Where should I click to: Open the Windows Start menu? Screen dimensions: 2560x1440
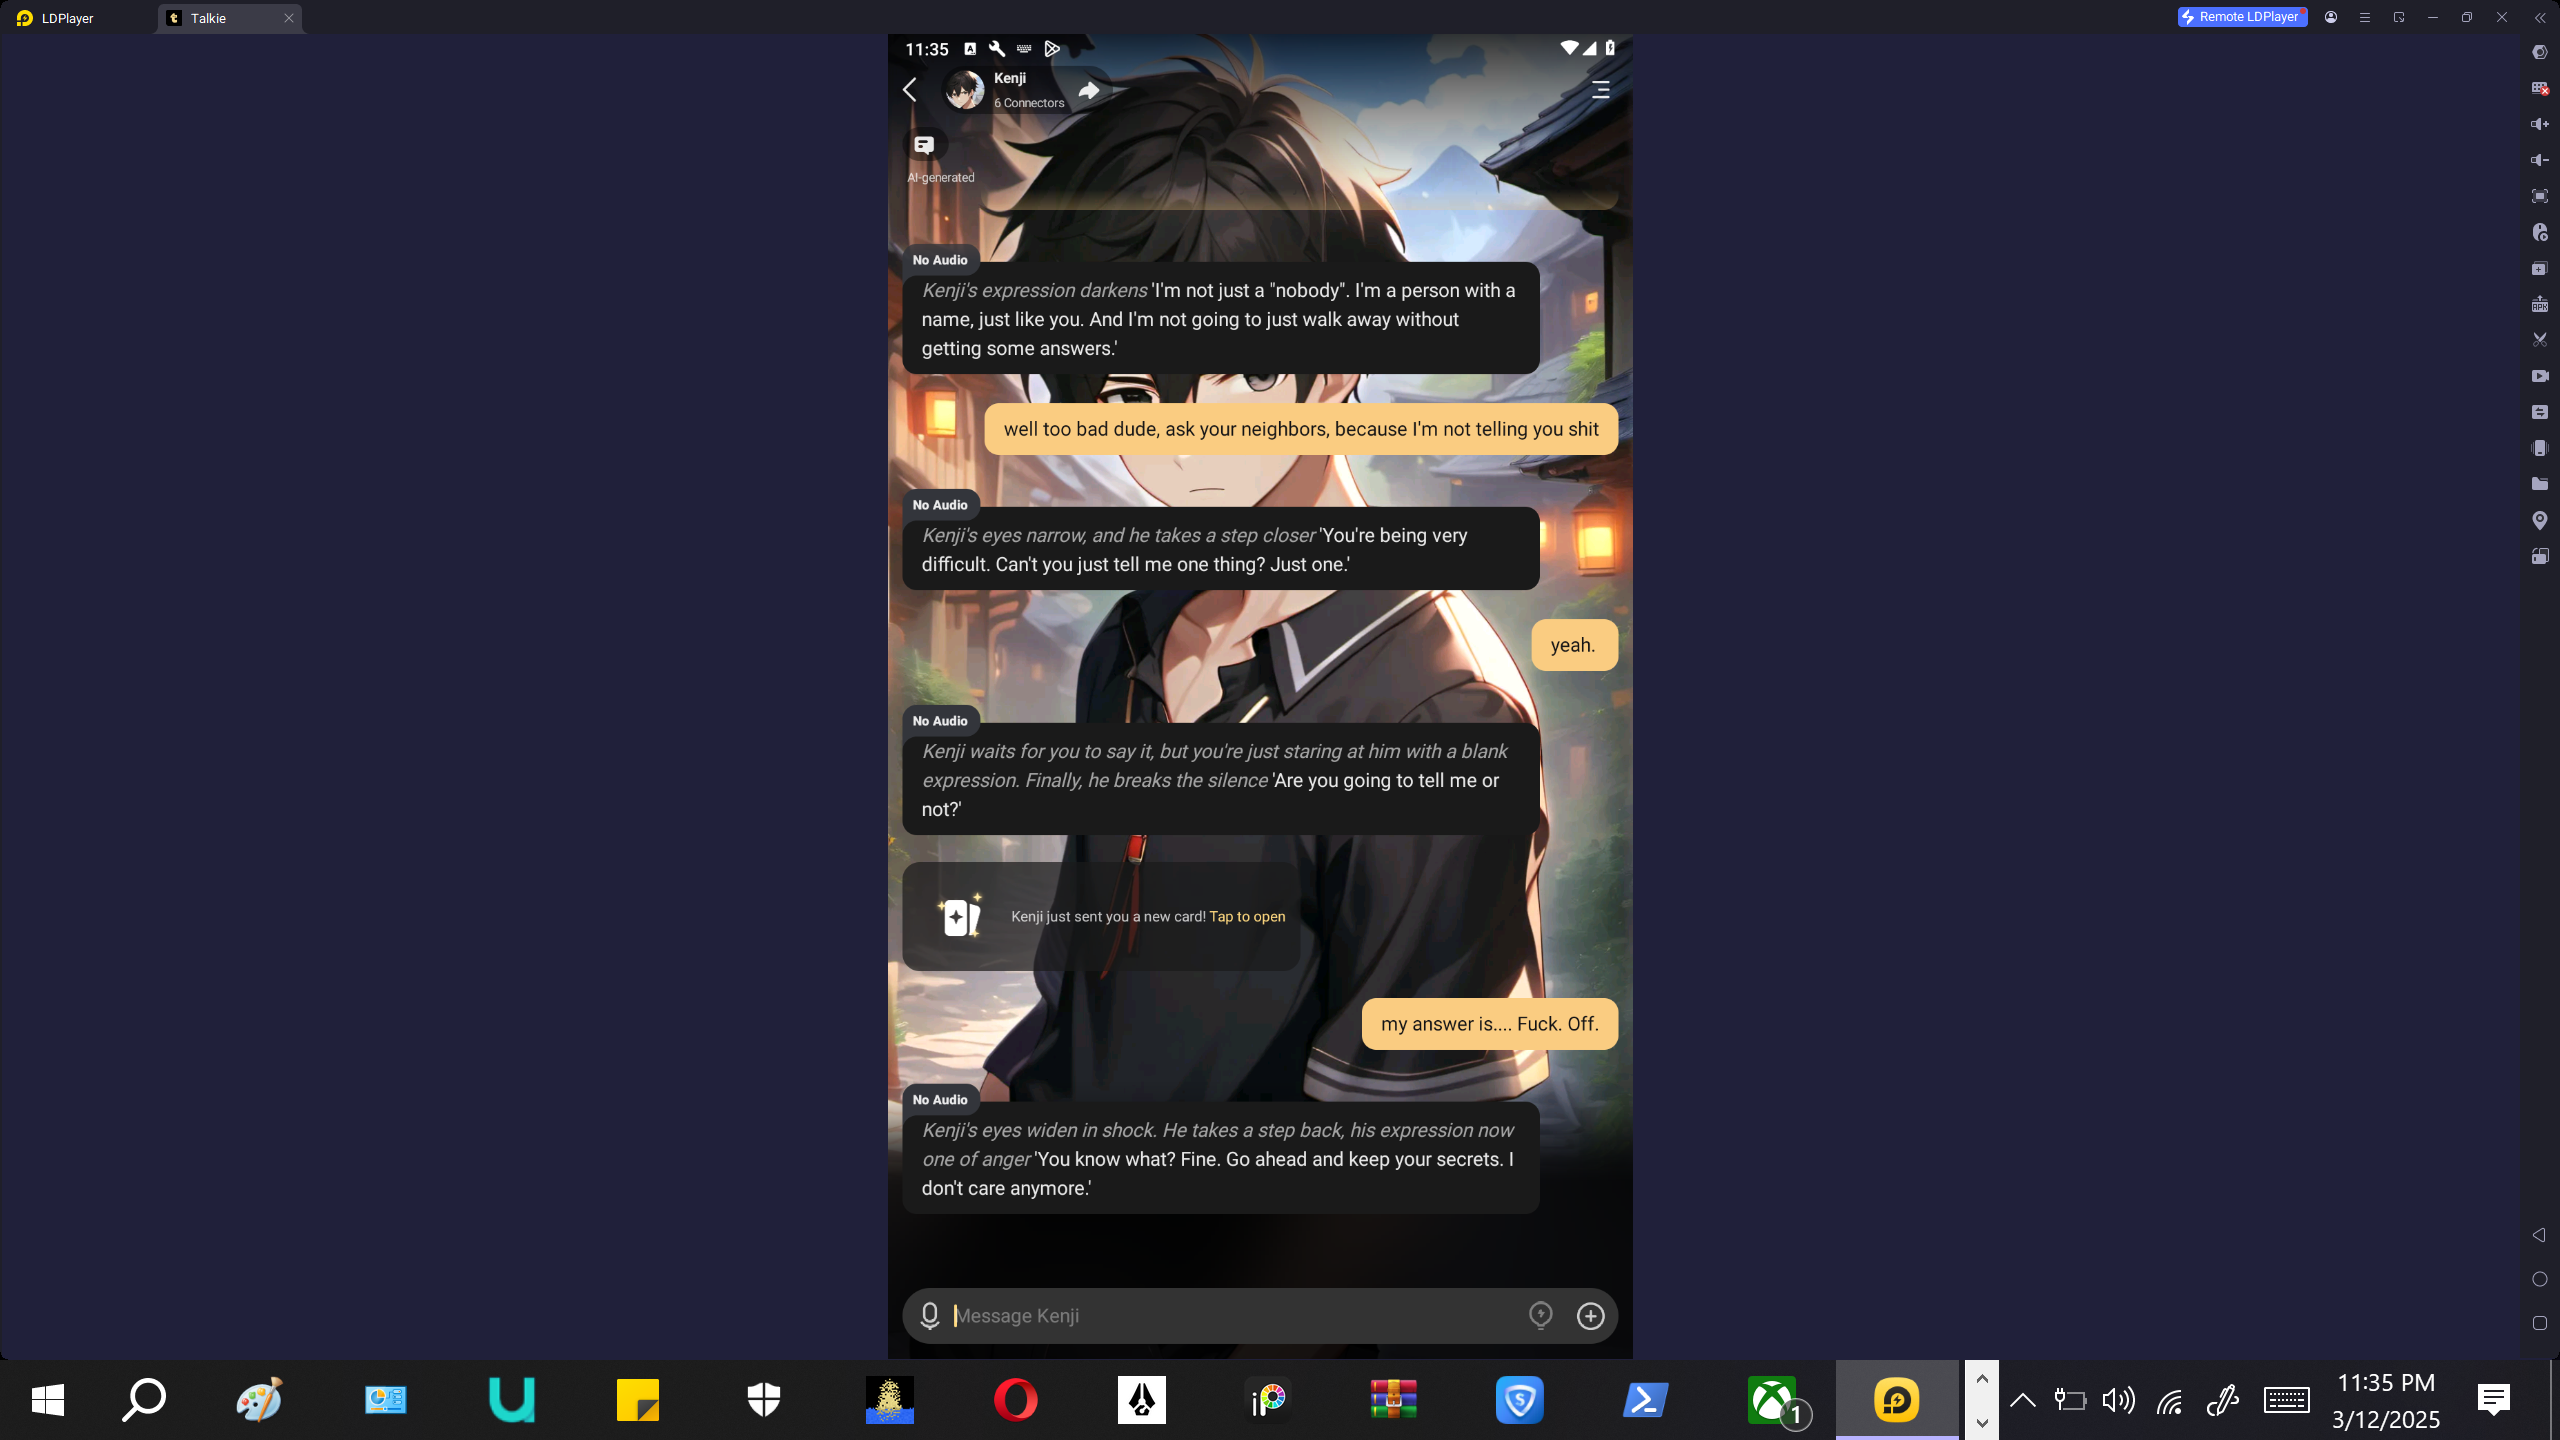[x=48, y=1400]
